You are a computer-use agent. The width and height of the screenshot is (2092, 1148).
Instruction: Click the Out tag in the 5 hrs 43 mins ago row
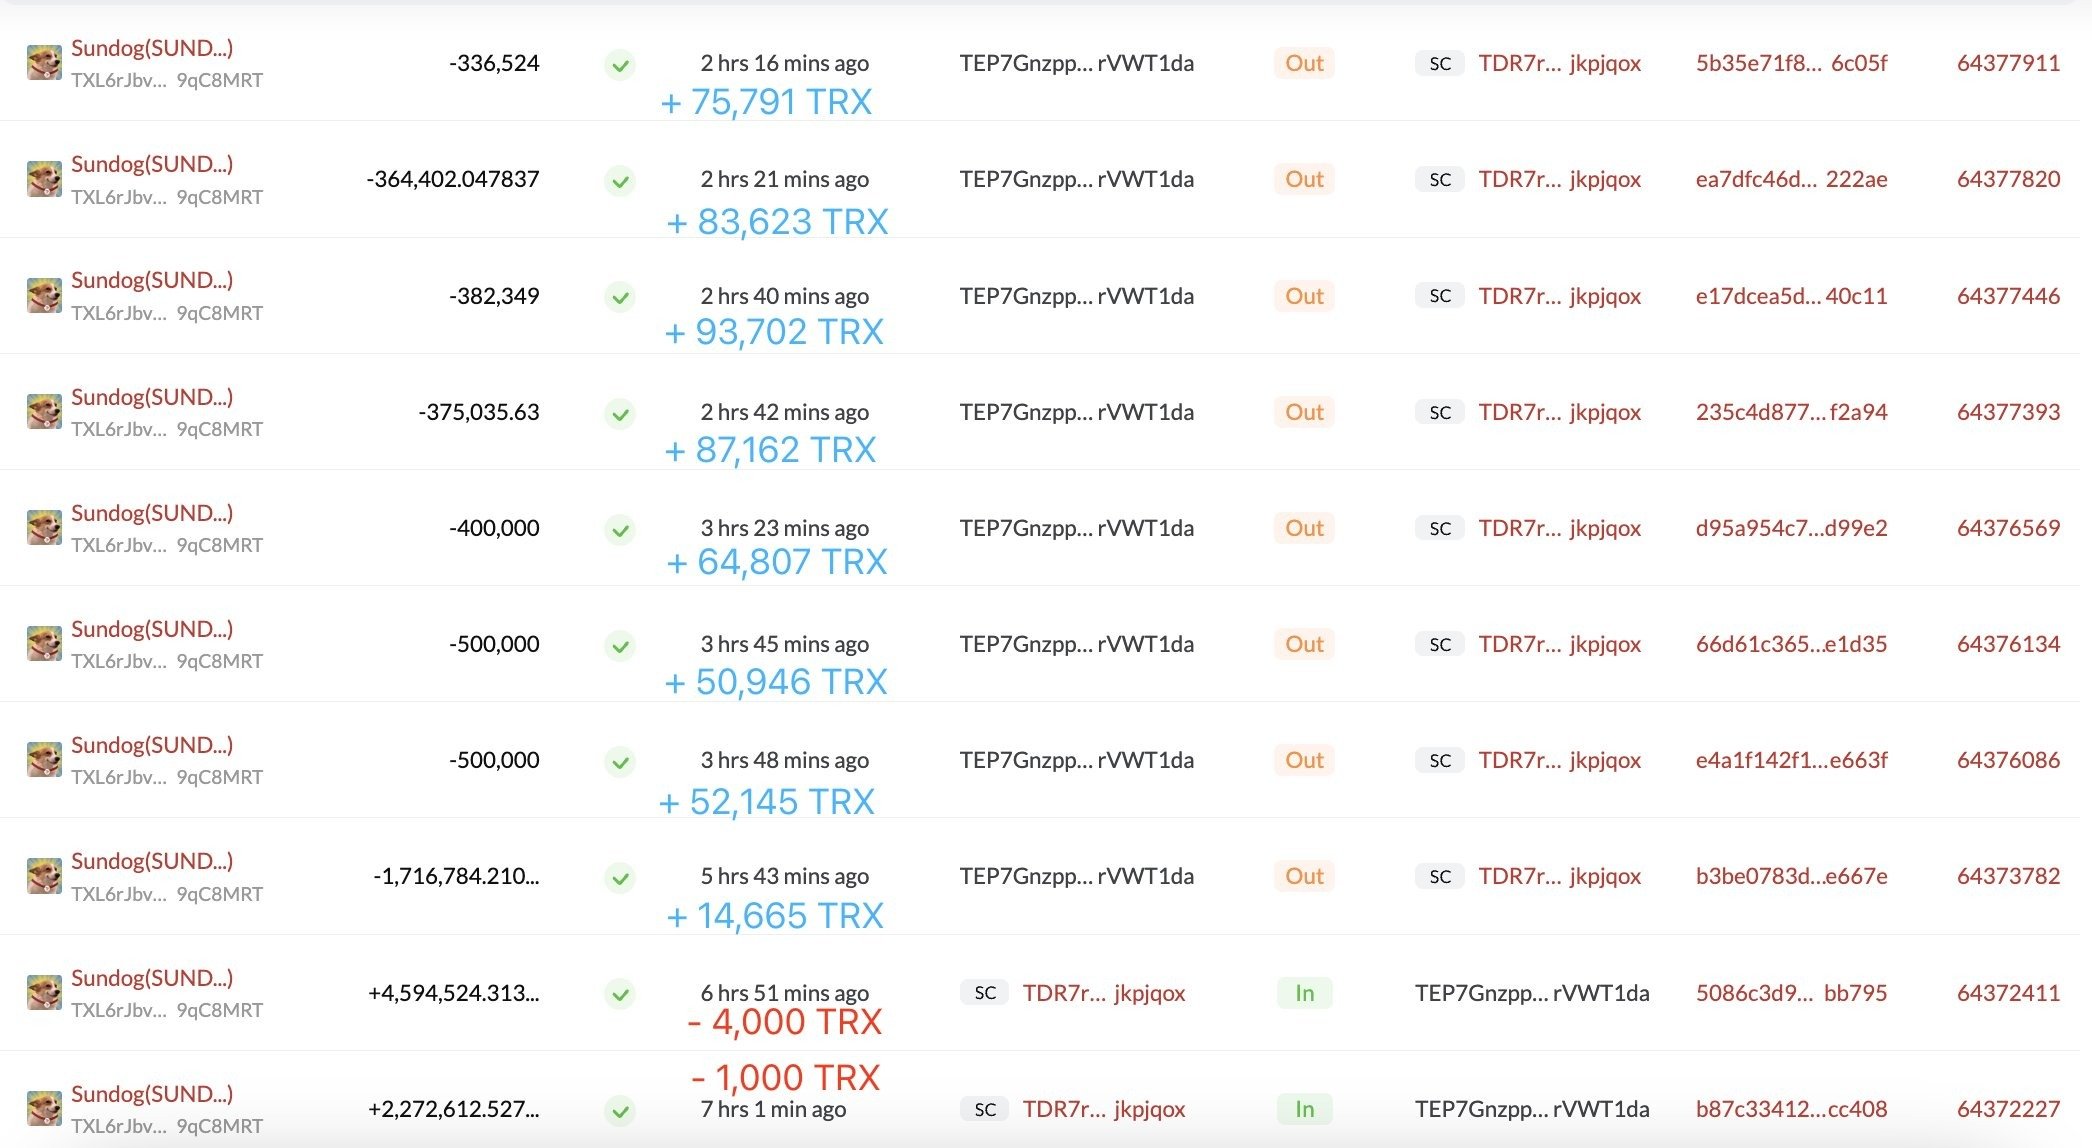pyautogui.click(x=1304, y=876)
